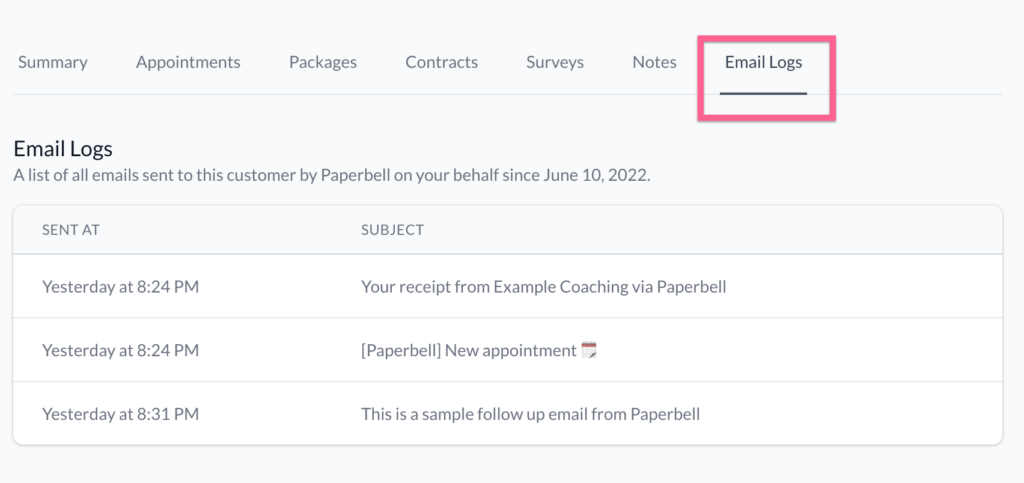Click the calendar emoji in New appointment subject

pos(589,351)
